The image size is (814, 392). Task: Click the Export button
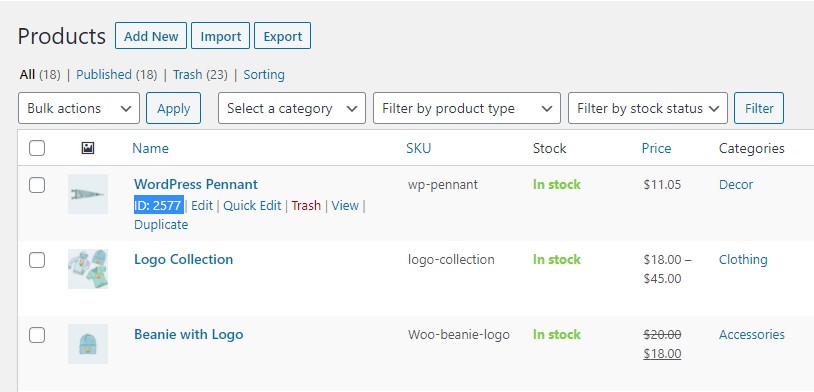point(282,36)
